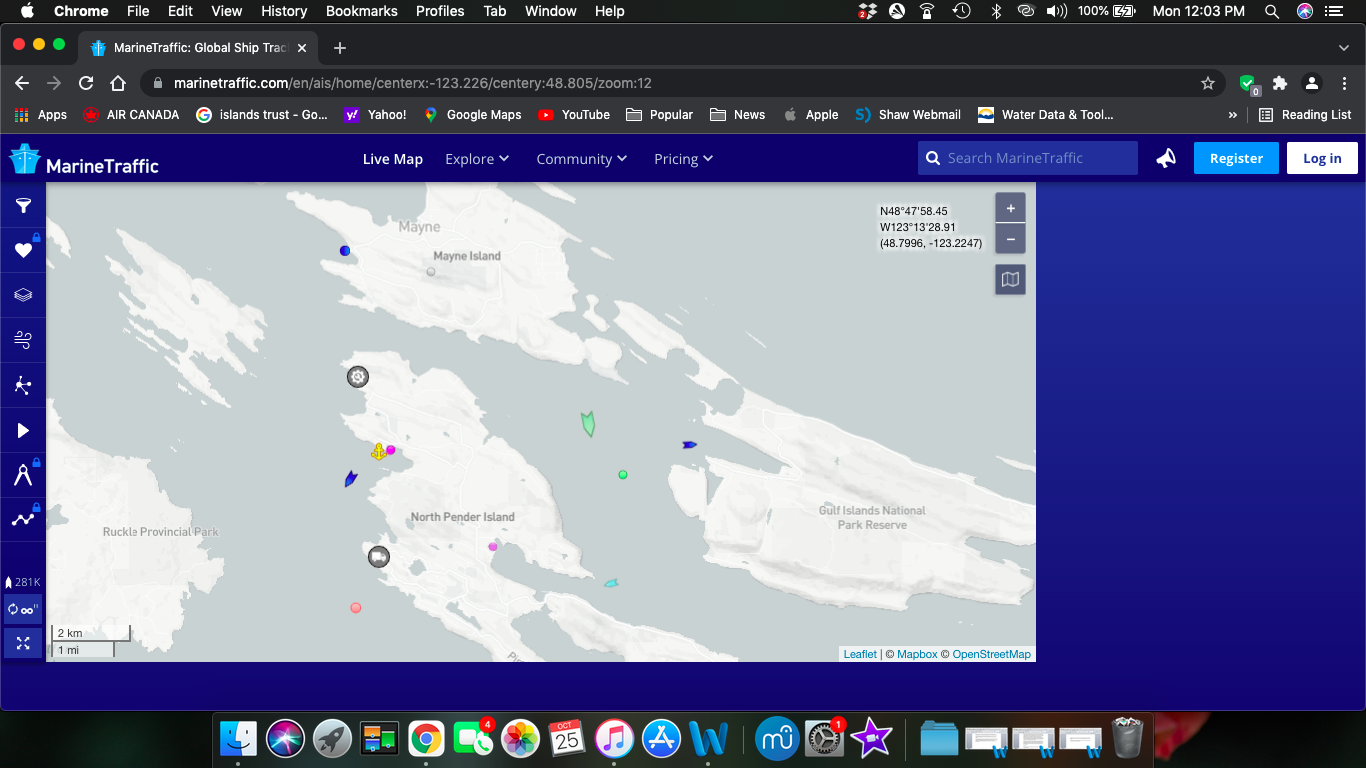
Task: Open Photos app in the dock
Action: (x=520, y=739)
